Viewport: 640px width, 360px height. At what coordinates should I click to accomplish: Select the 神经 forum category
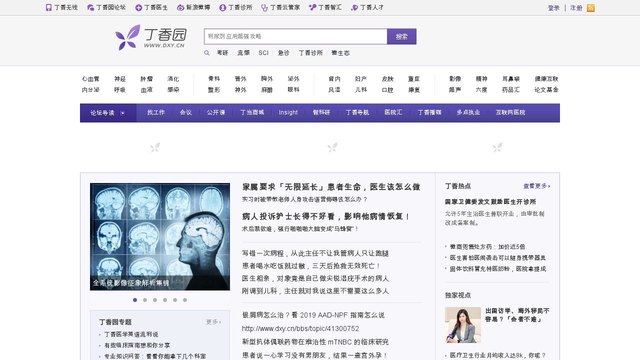pyautogui.click(x=120, y=79)
